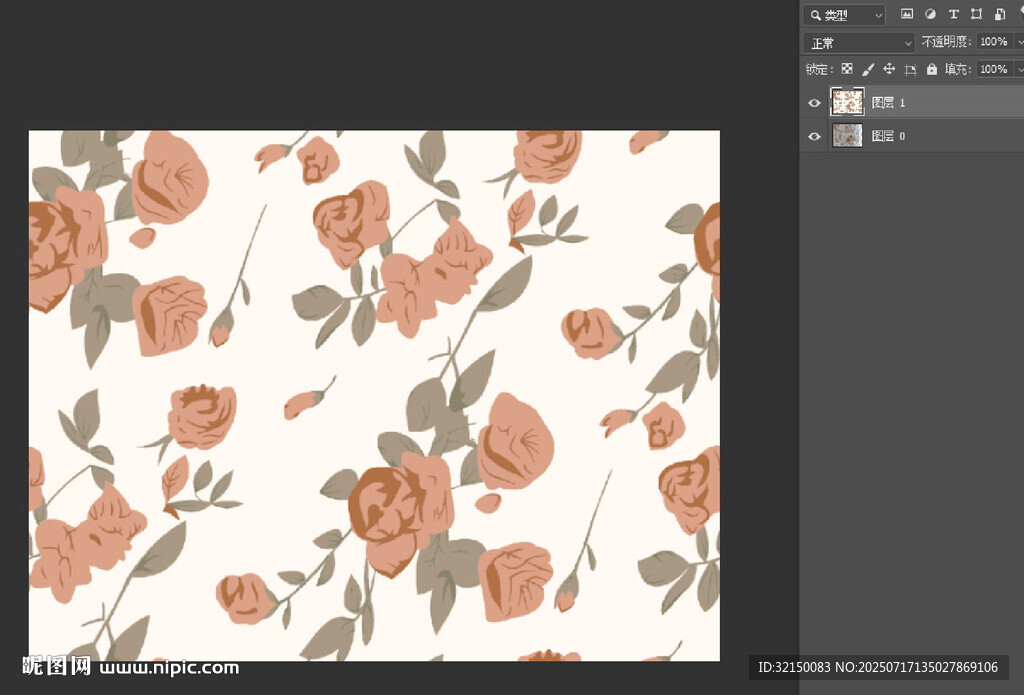This screenshot has height=695, width=1024.
Task: Select layer name 图层 0
Action: click(x=888, y=136)
